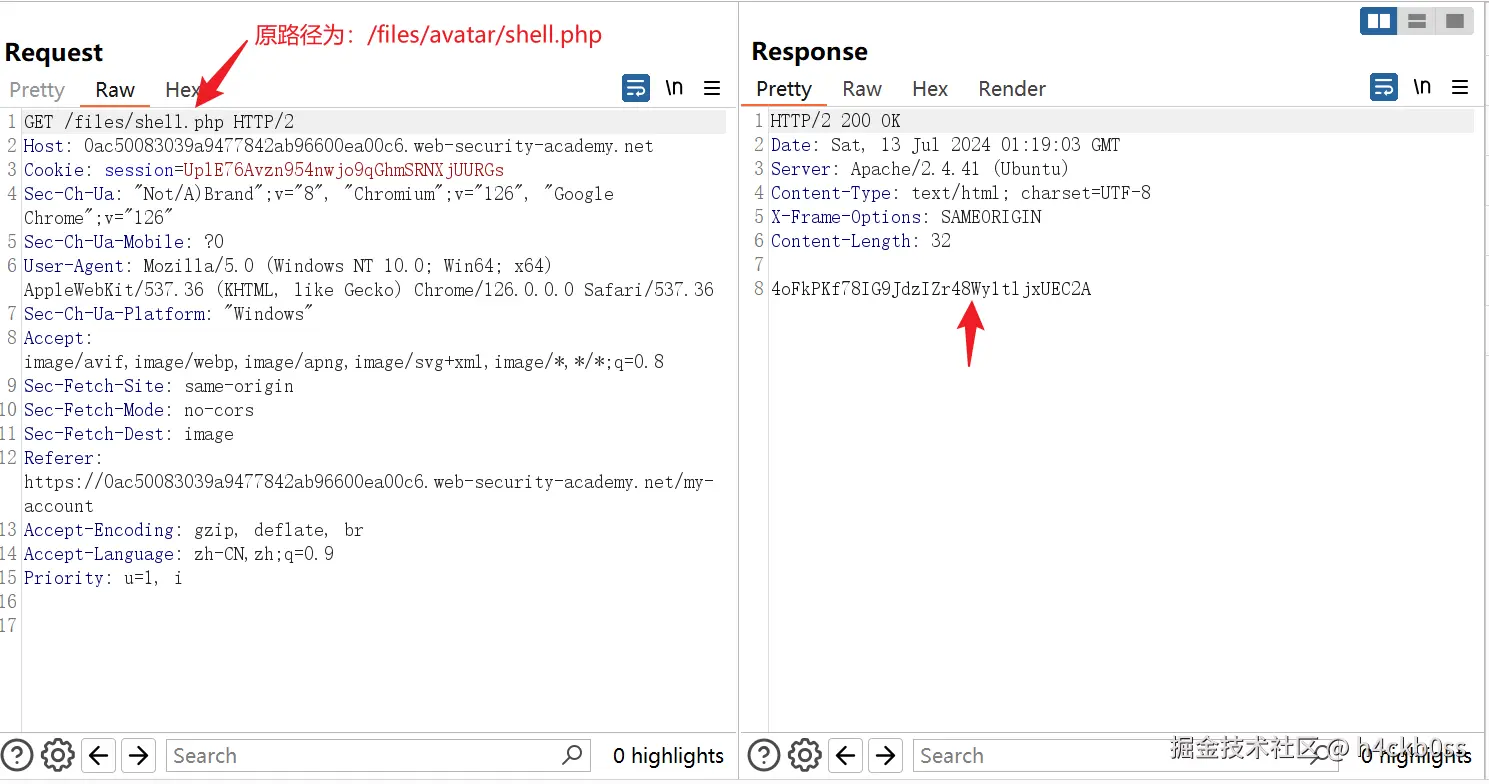Open the Response Hex tab
The height and width of the screenshot is (784, 1489).
tap(930, 89)
